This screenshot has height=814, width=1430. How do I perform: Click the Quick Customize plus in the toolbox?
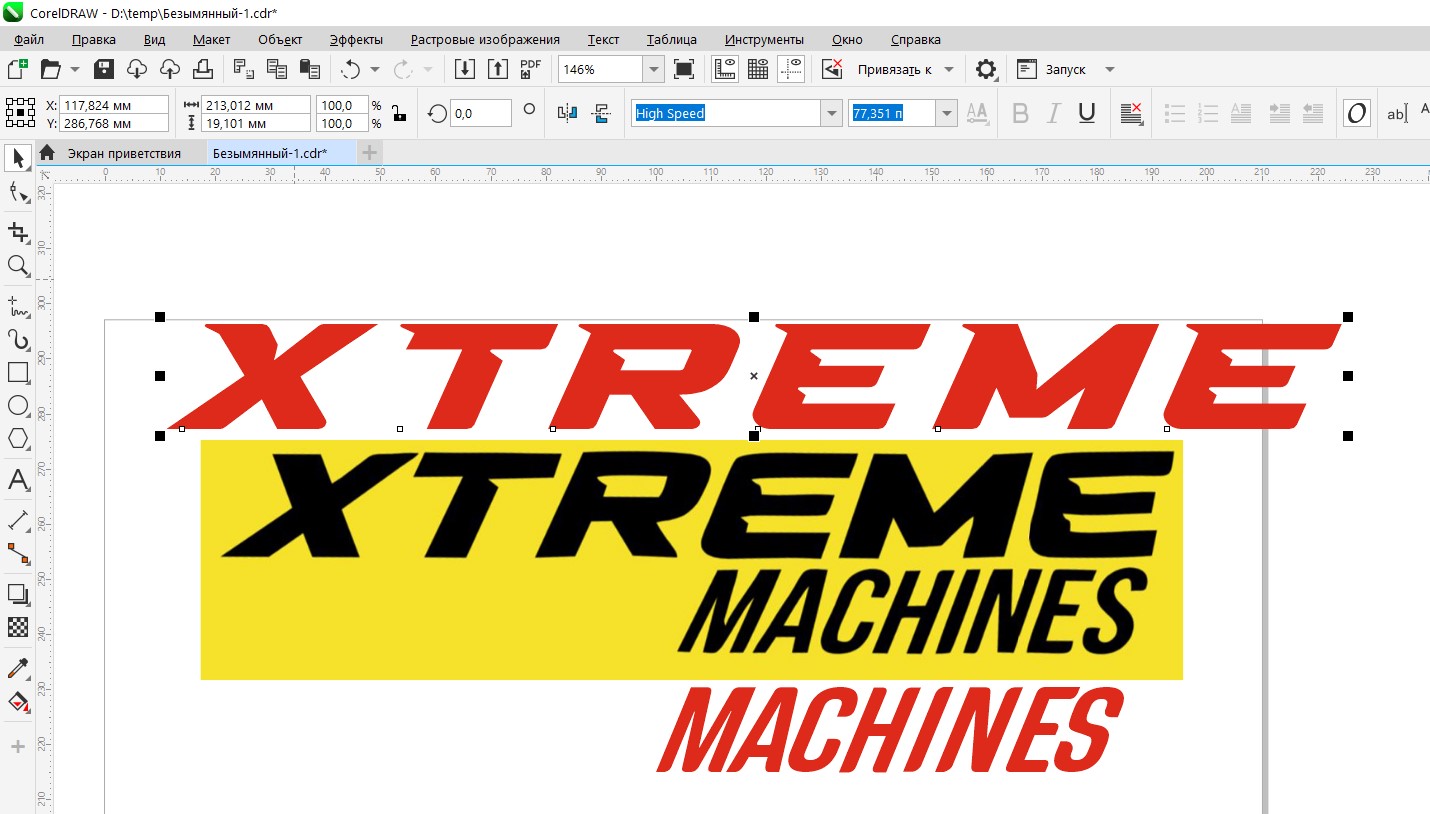click(x=18, y=747)
